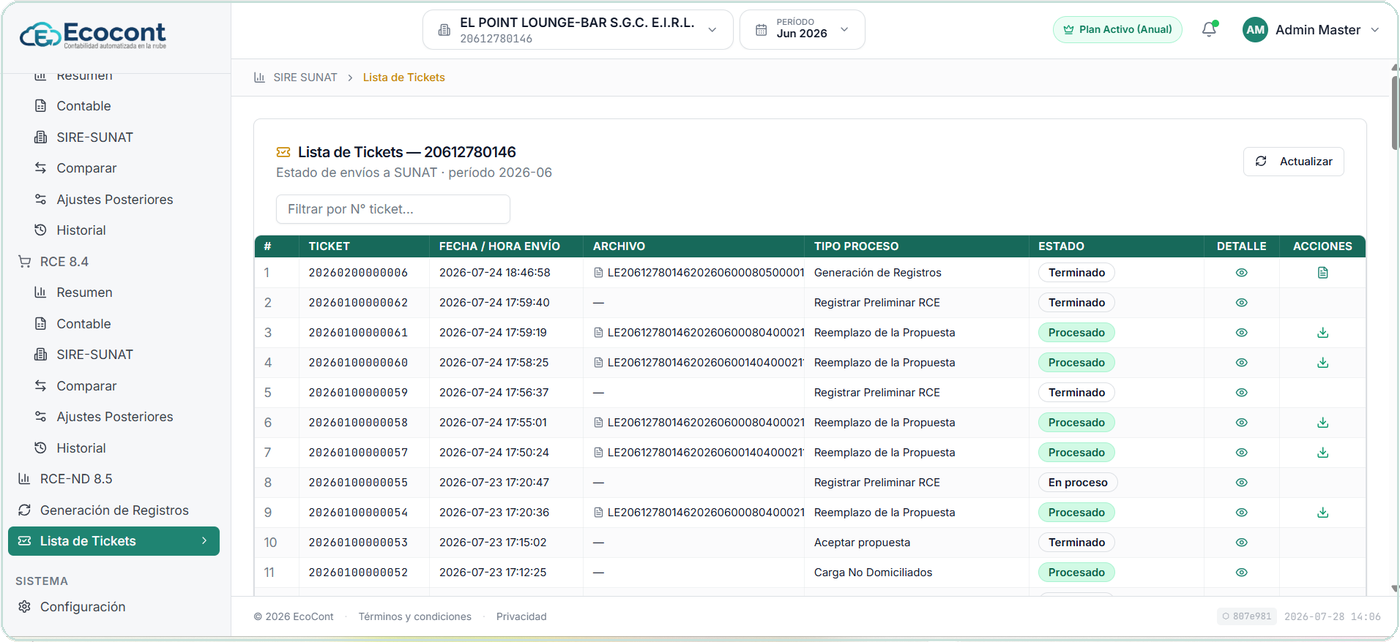Click the Generación de Registros refresh icon
1400x642 pixels.
click(x=24, y=510)
